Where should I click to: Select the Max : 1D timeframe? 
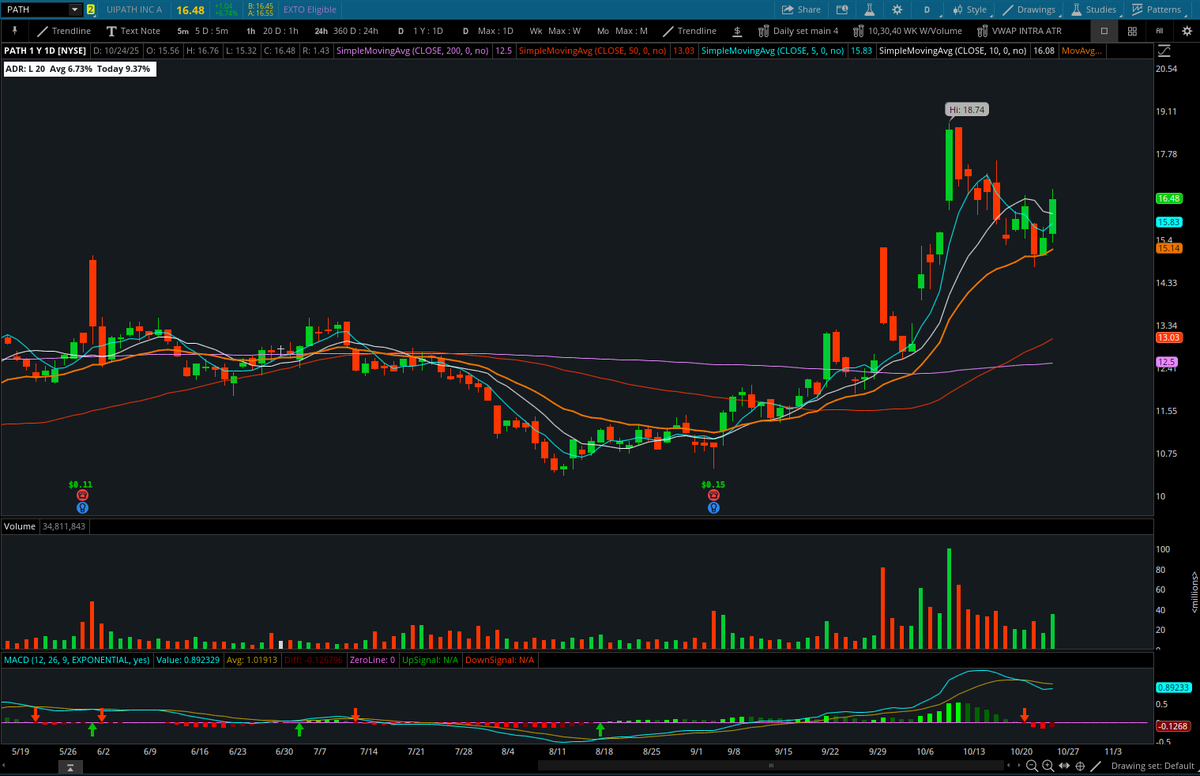[x=488, y=31]
